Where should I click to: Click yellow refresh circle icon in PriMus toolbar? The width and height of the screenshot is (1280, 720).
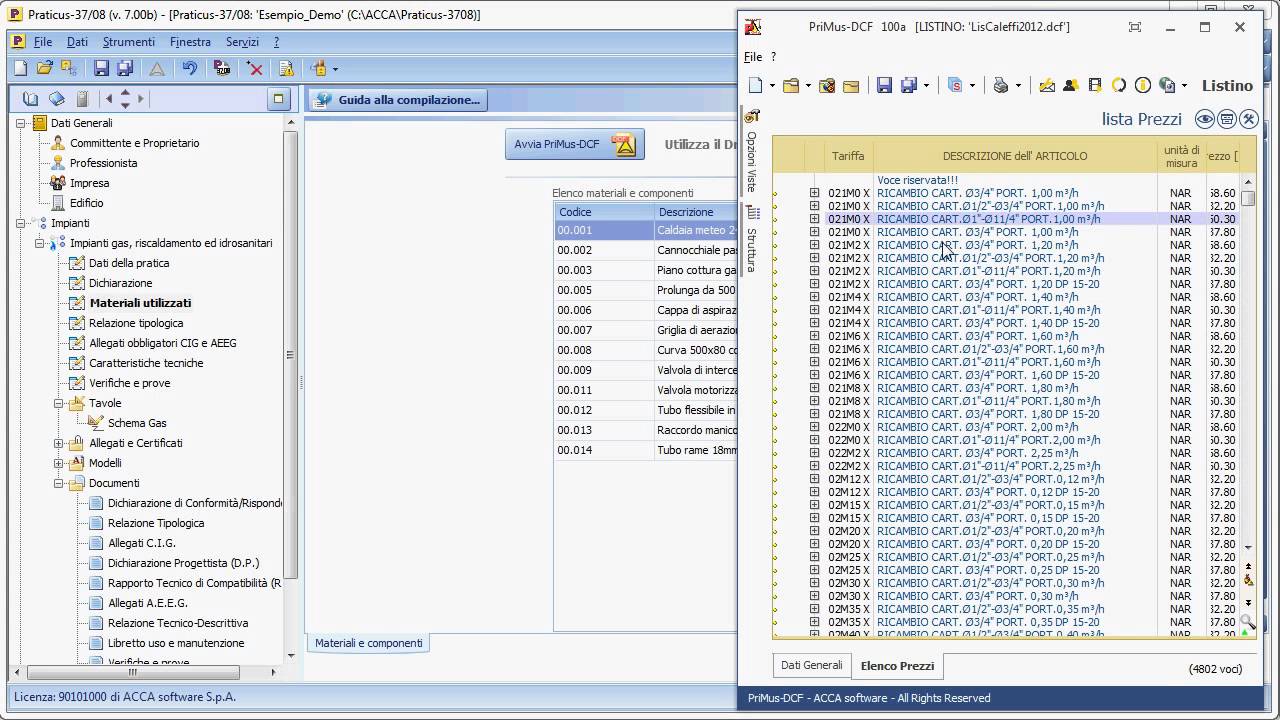(x=1119, y=86)
